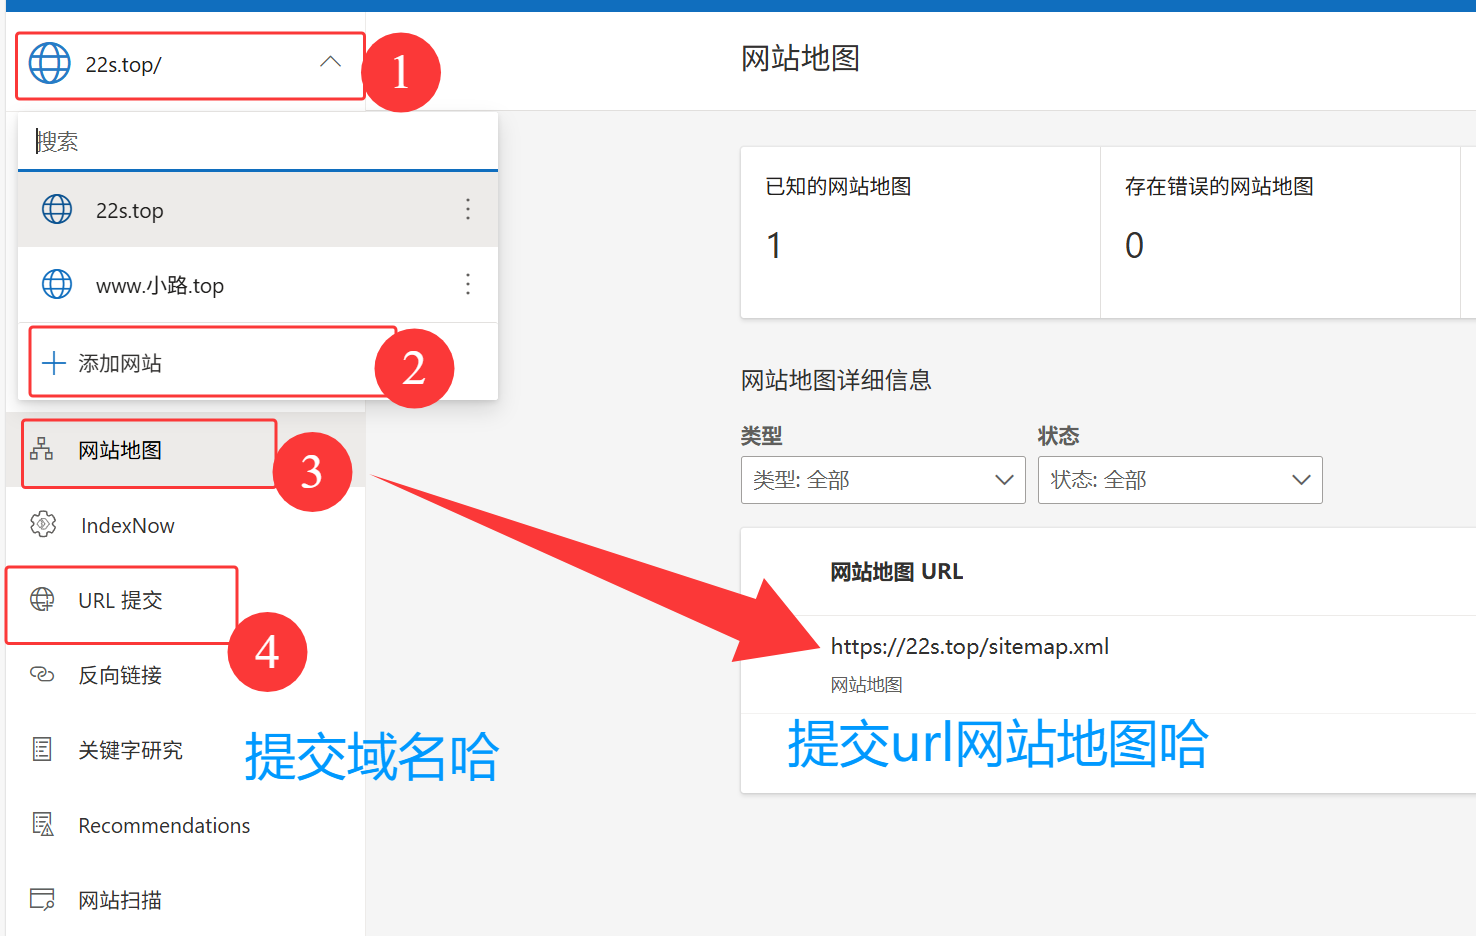Open the 类型: 全部 dropdown
Image resolution: width=1476 pixels, height=936 pixels.
pyautogui.click(x=883, y=480)
